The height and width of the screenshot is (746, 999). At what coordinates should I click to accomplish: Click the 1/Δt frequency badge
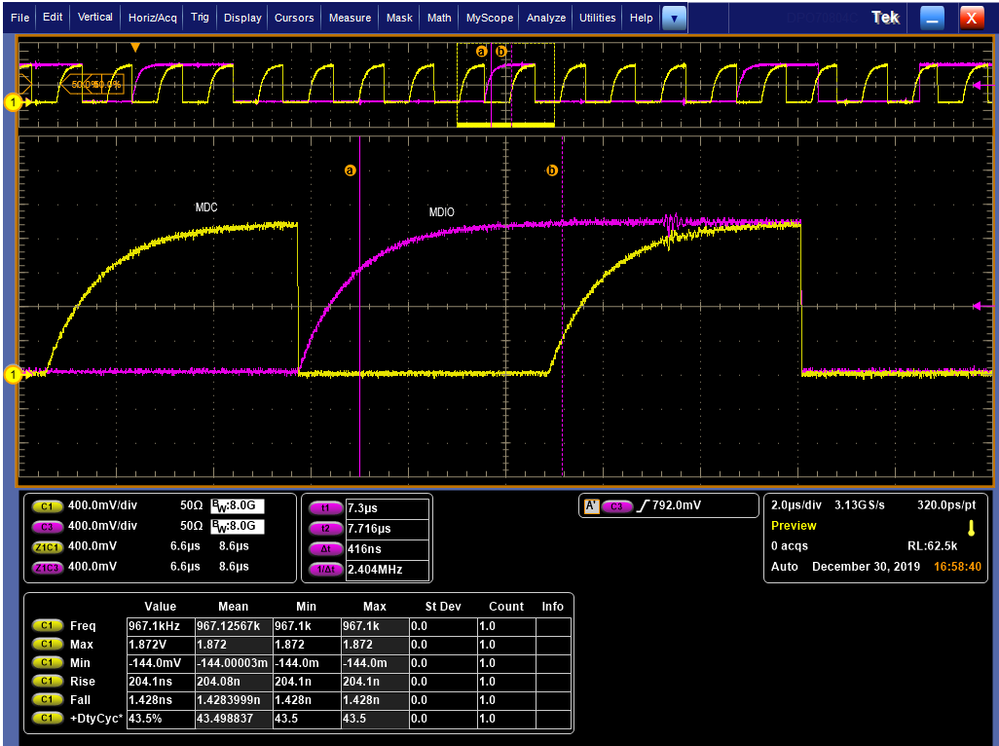coord(325,568)
